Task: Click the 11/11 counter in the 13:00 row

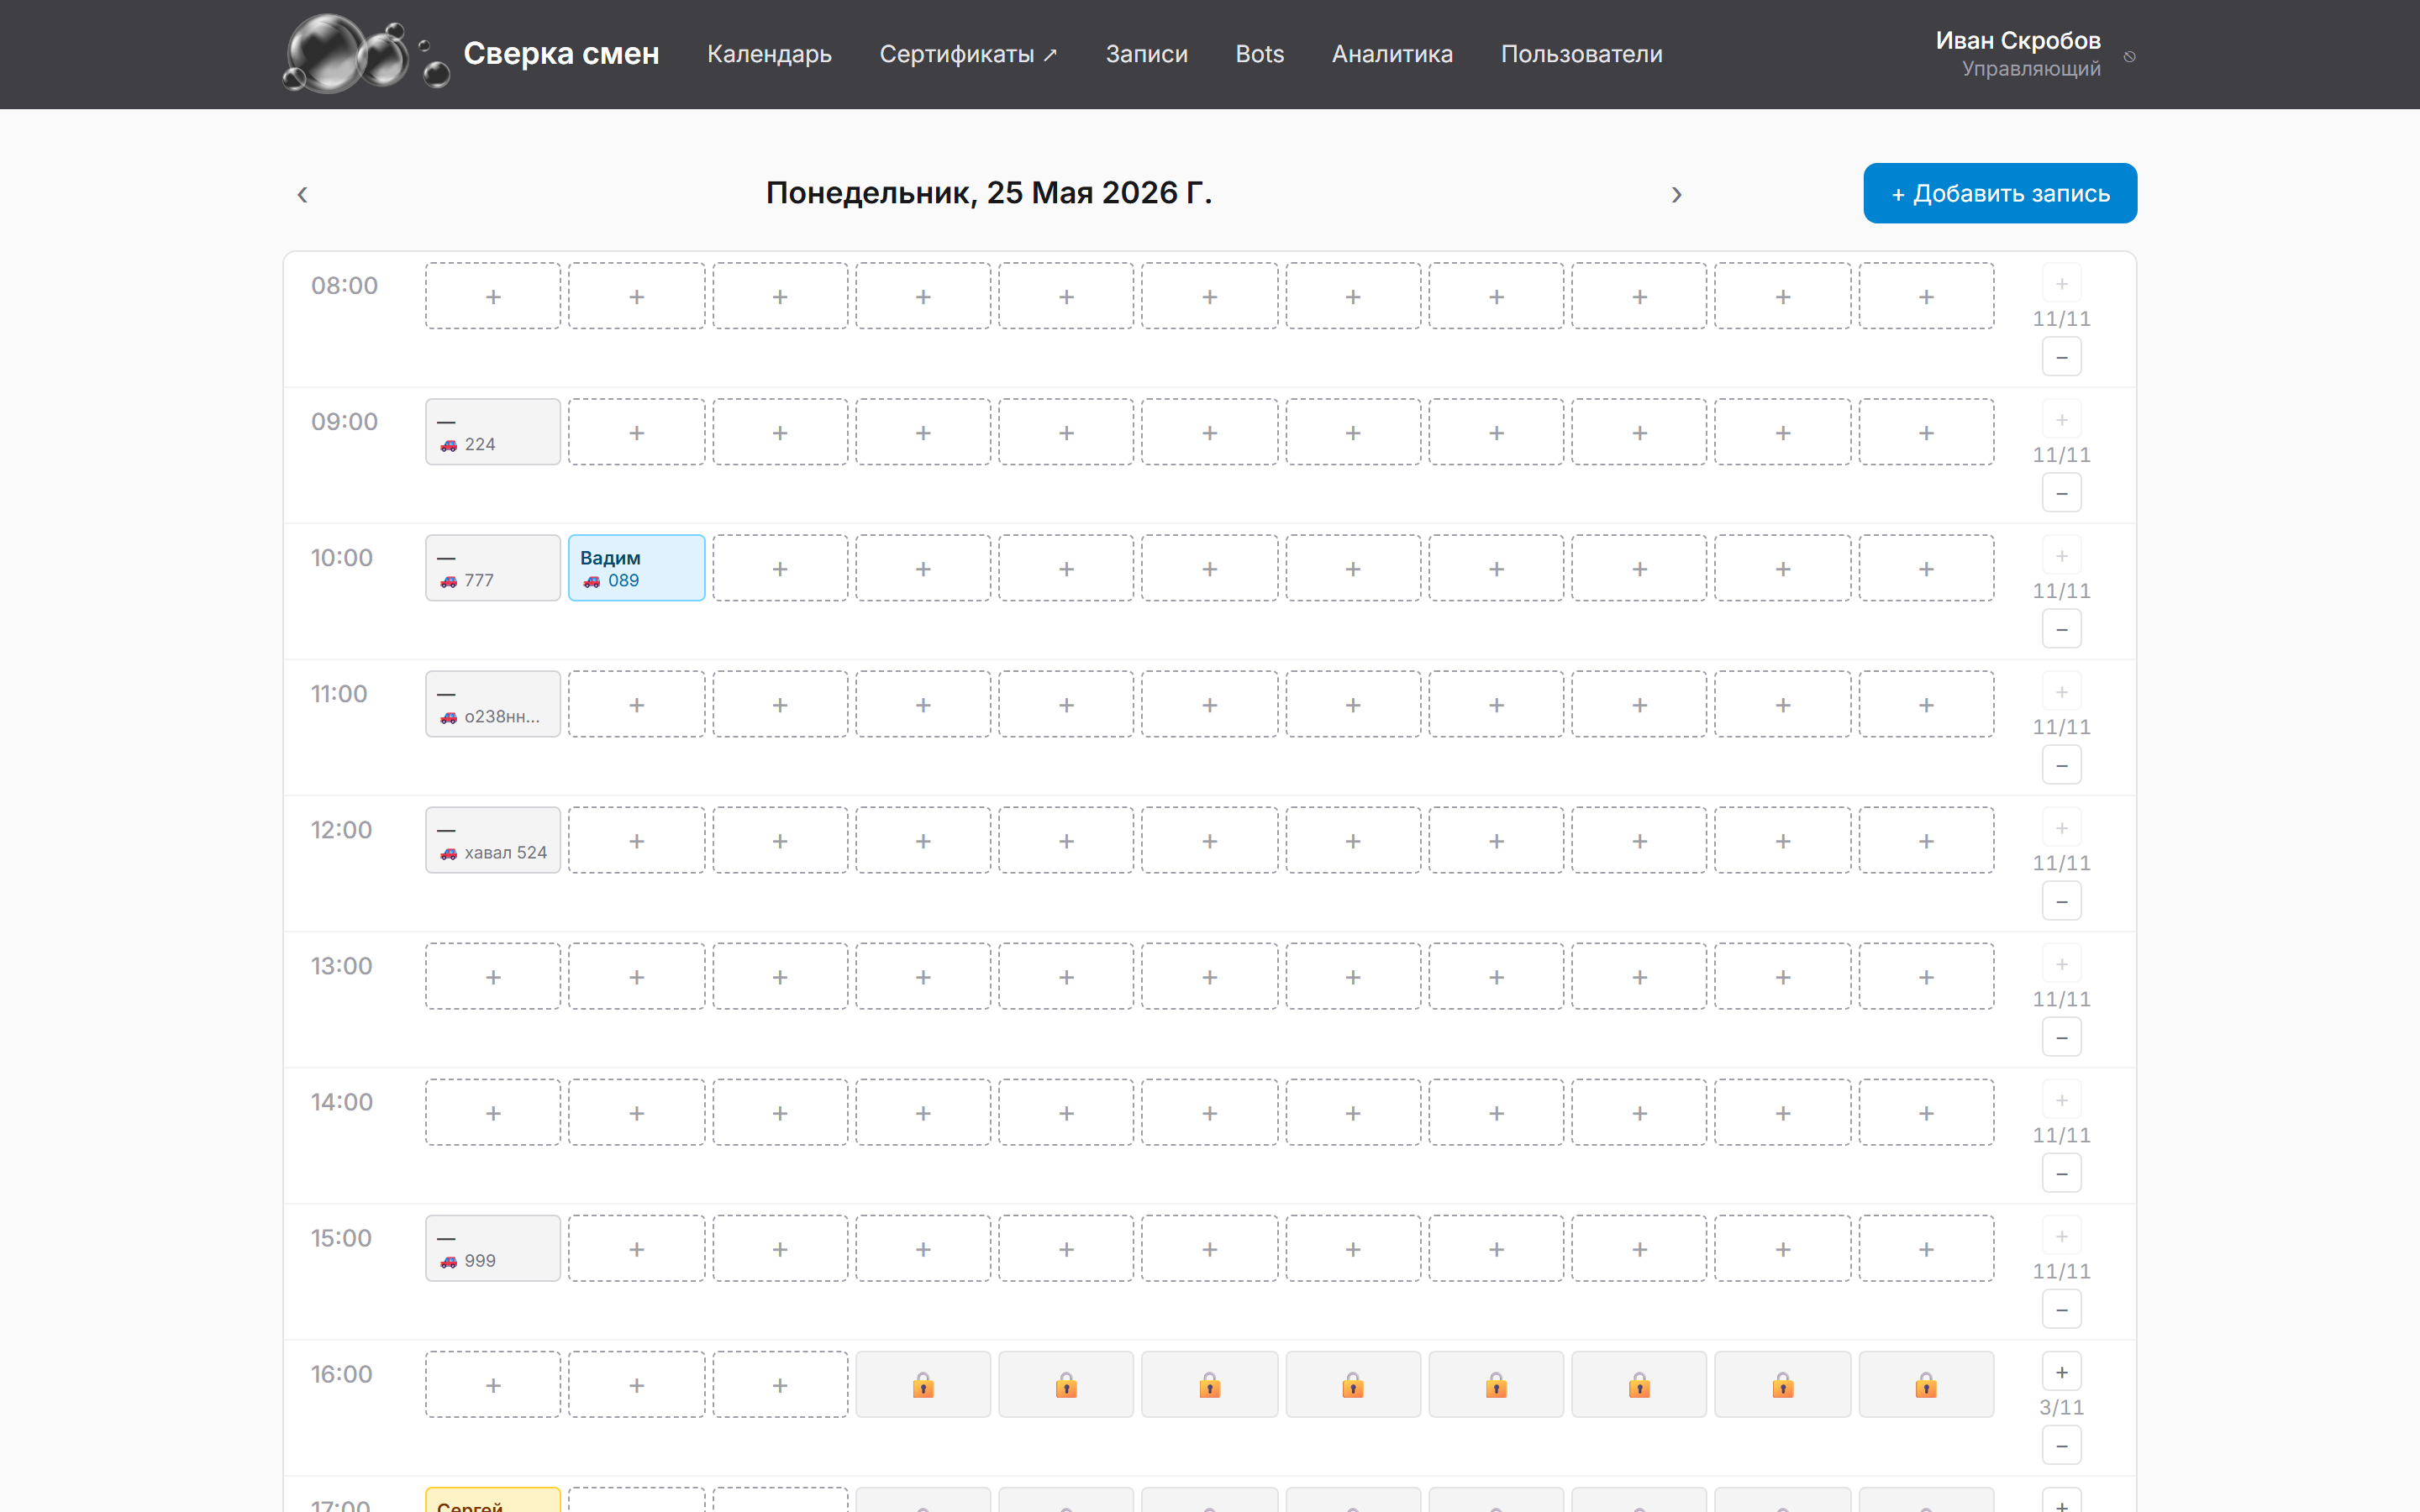Action: click(x=2061, y=999)
